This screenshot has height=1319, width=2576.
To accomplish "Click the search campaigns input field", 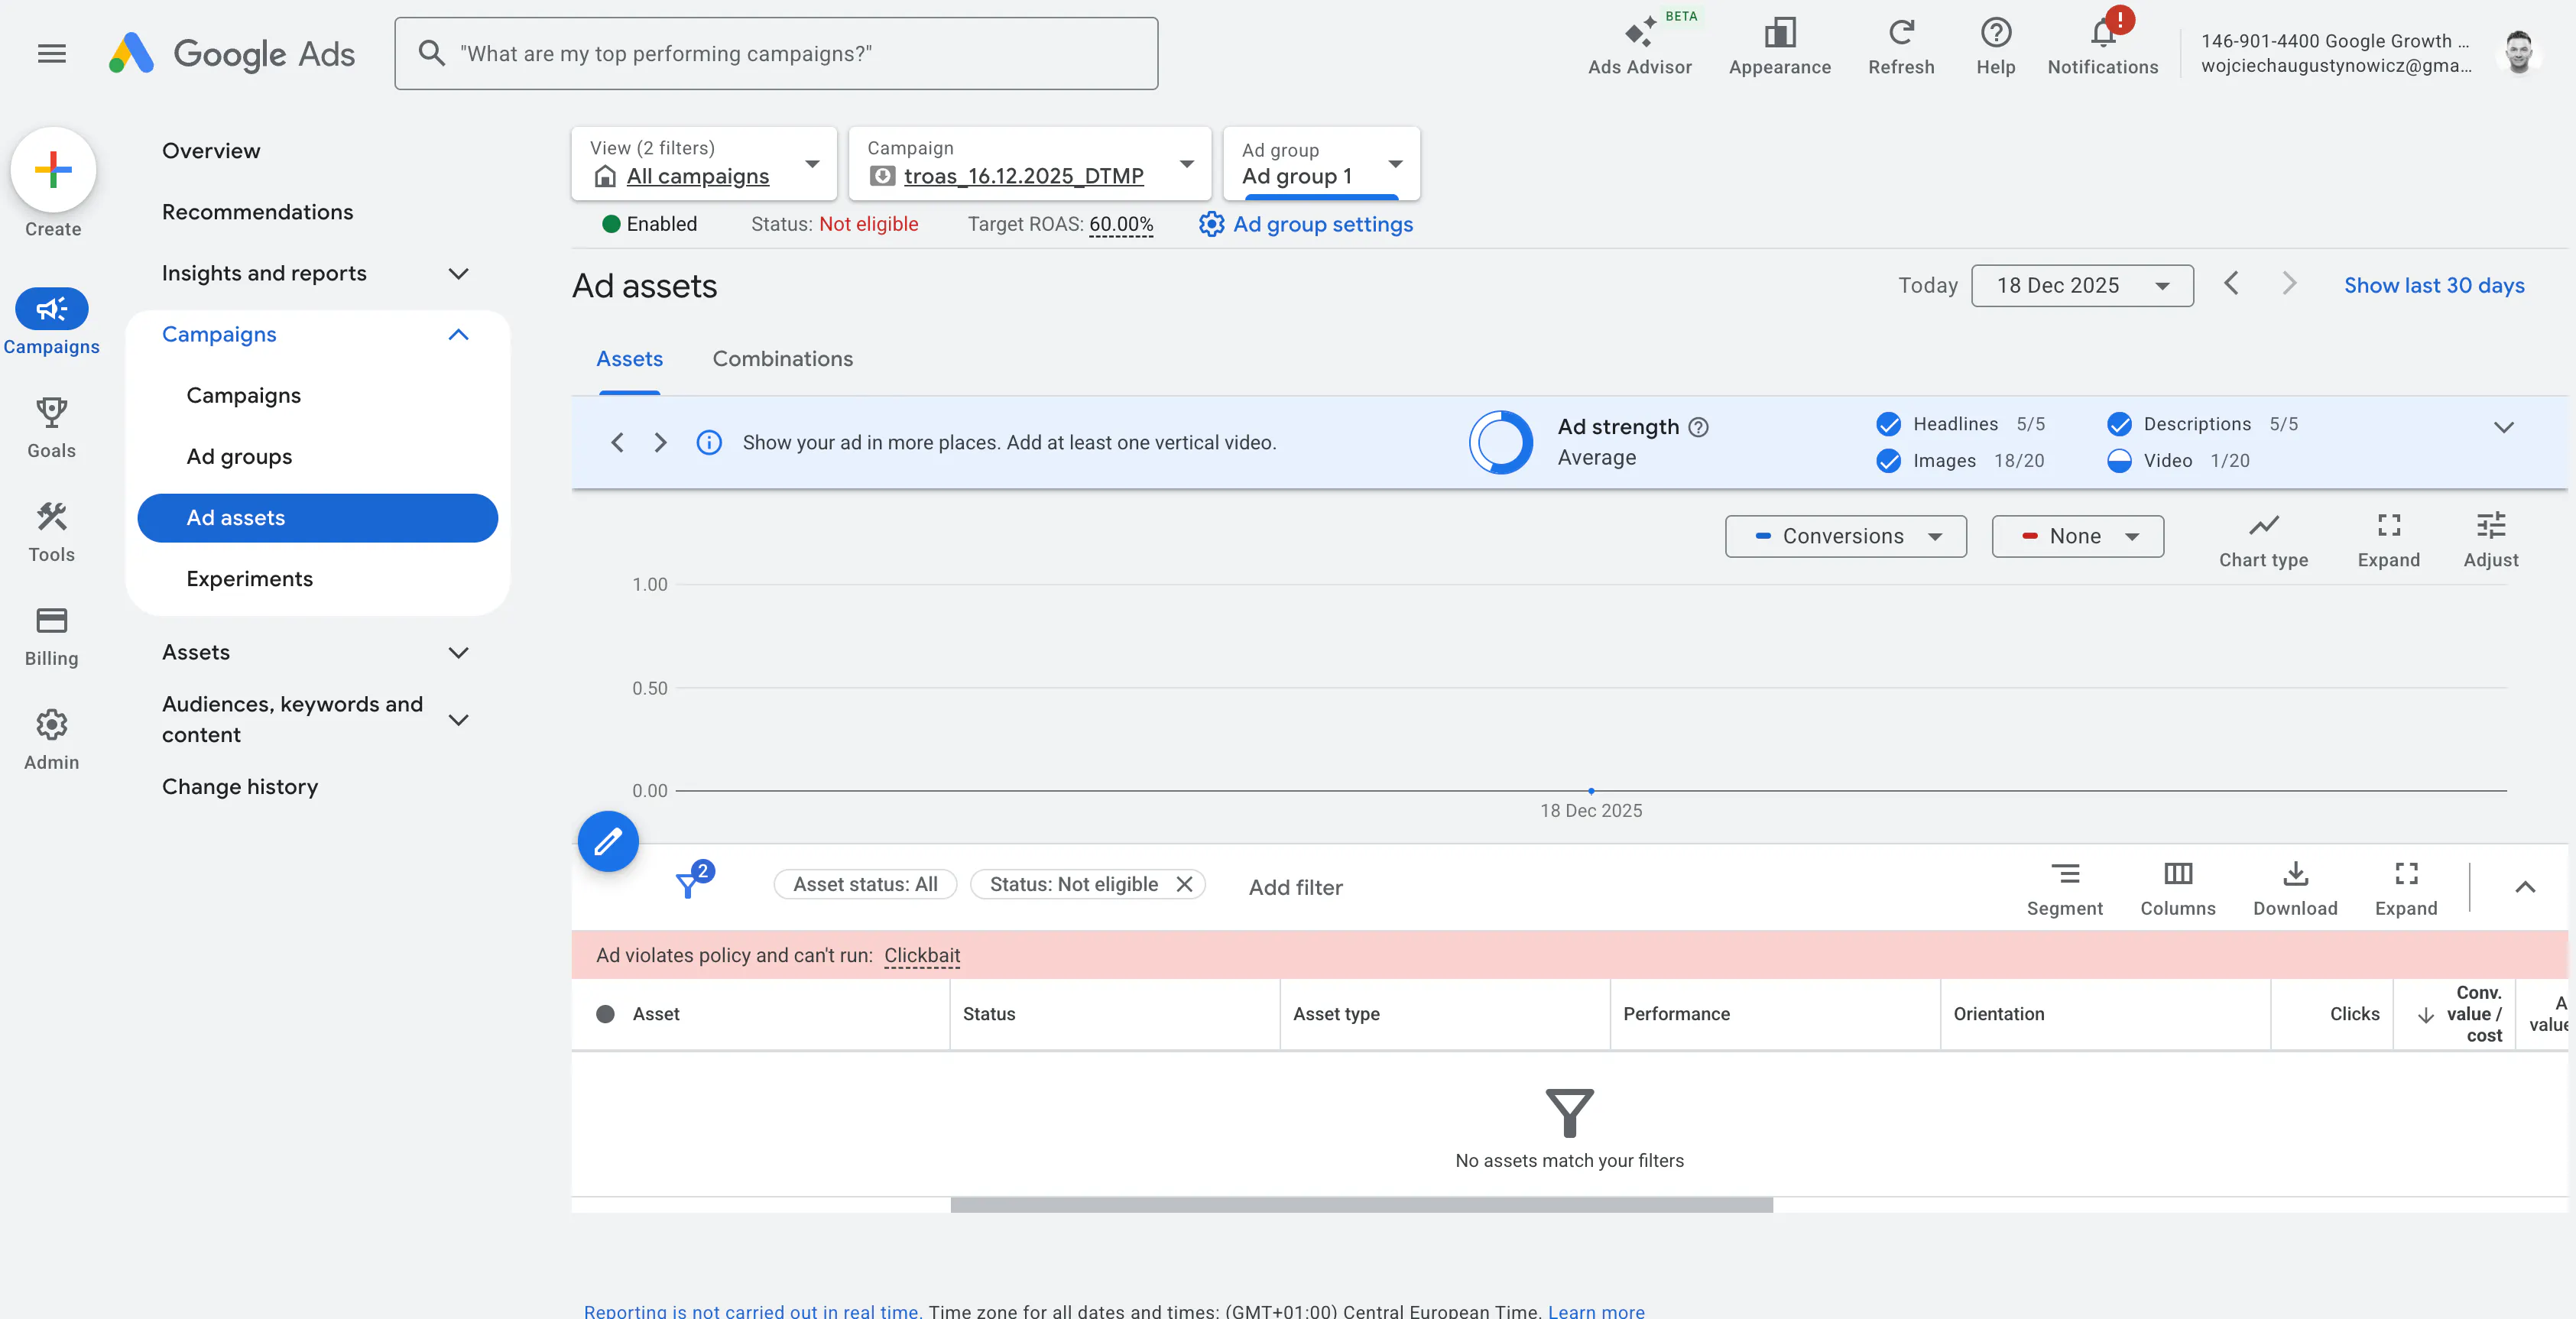I will point(776,53).
